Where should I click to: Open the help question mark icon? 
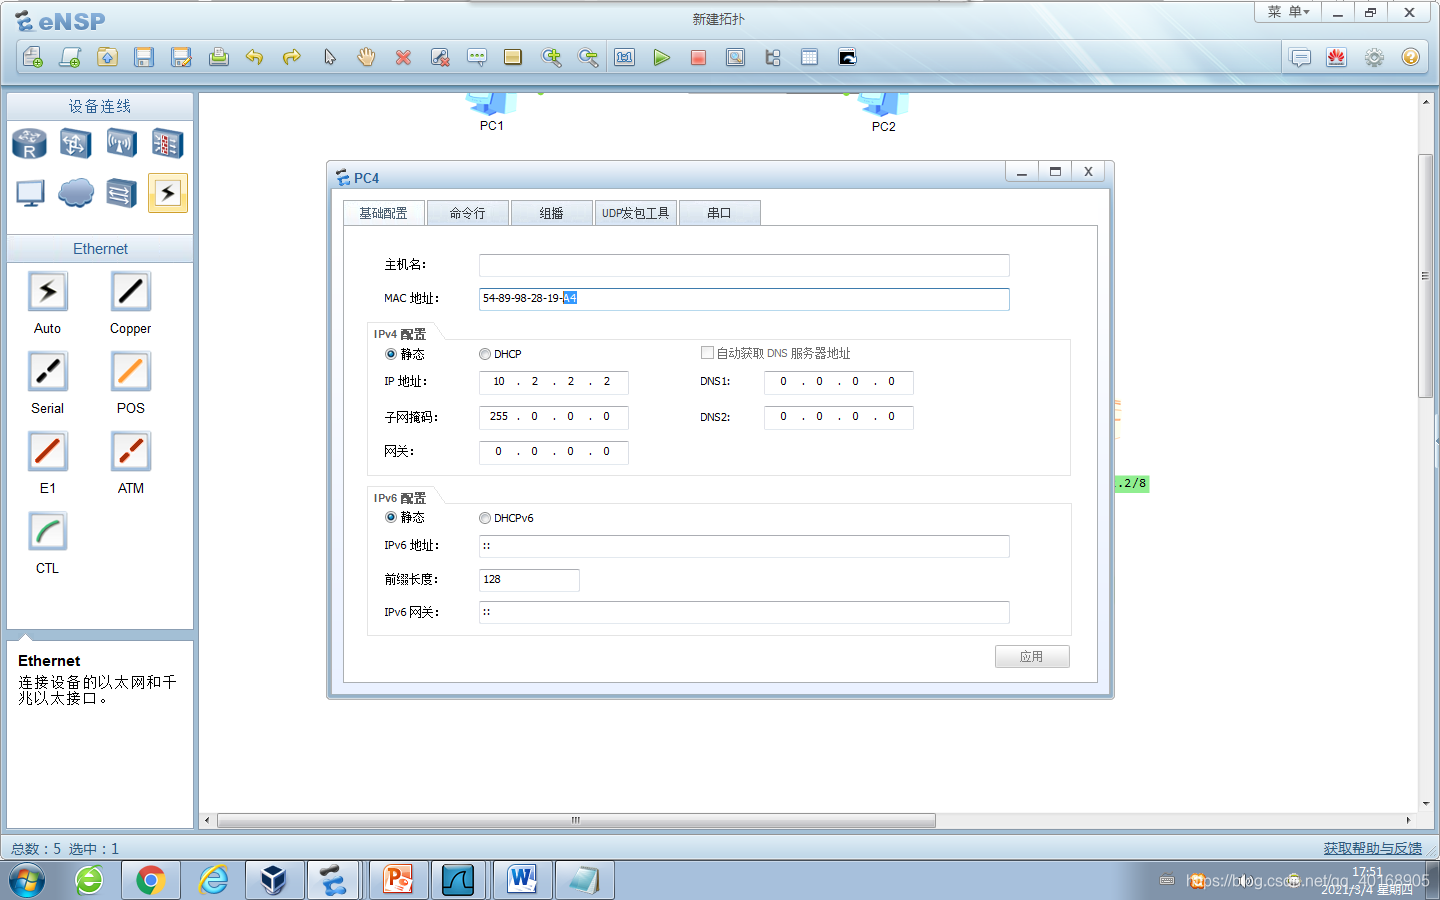(x=1410, y=57)
